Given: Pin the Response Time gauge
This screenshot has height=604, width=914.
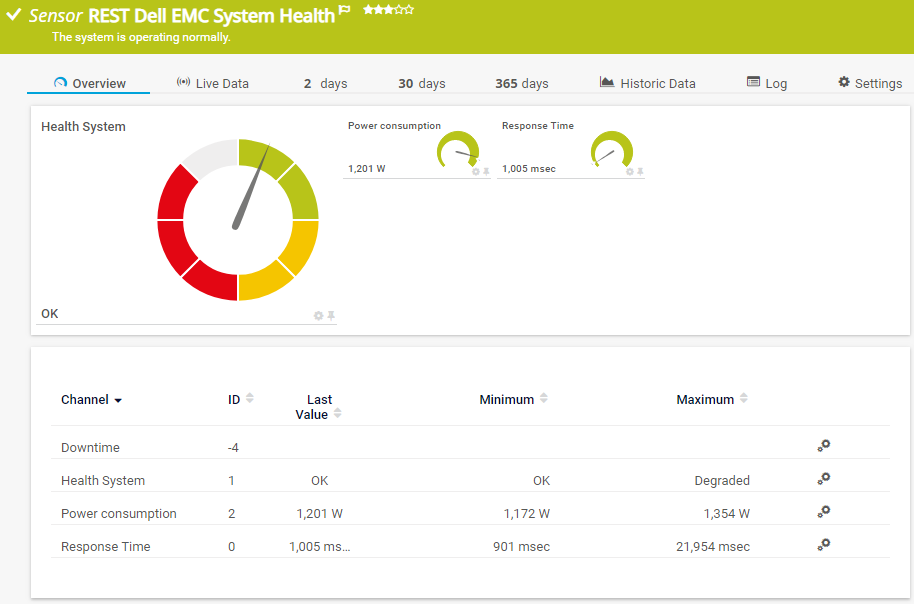Looking at the screenshot, I should (640, 171).
